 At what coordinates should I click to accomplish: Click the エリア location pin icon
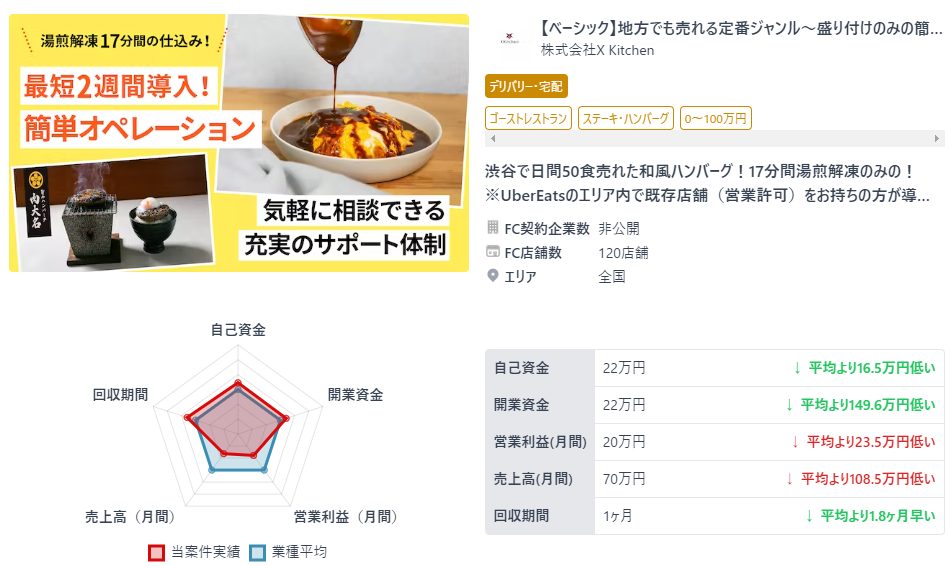tap(493, 276)
